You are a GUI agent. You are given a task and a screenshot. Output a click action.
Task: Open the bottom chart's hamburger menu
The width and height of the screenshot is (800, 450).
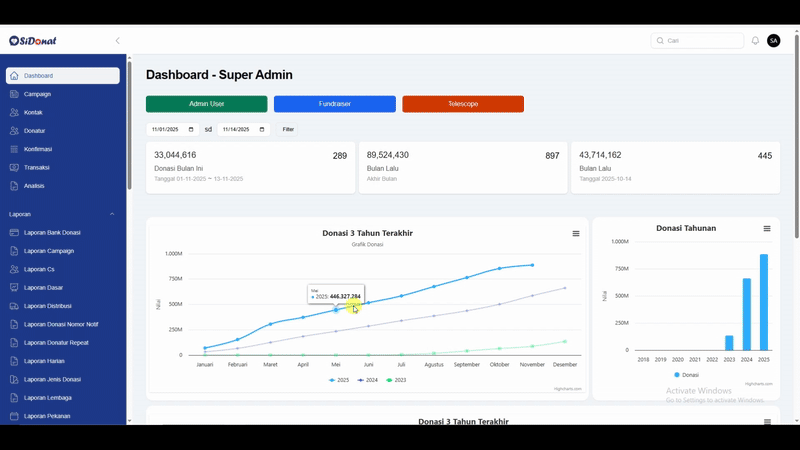(x=767, y=422)
